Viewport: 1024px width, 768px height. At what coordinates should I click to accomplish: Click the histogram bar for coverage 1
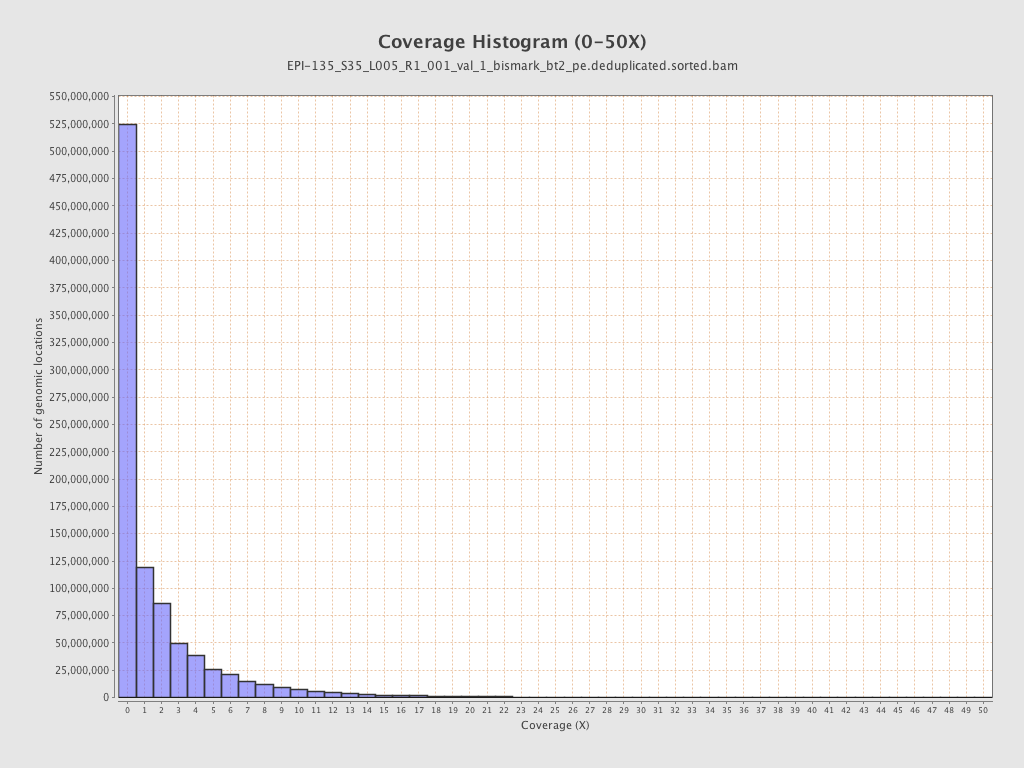pyautogui.click(x=145, y=632)
